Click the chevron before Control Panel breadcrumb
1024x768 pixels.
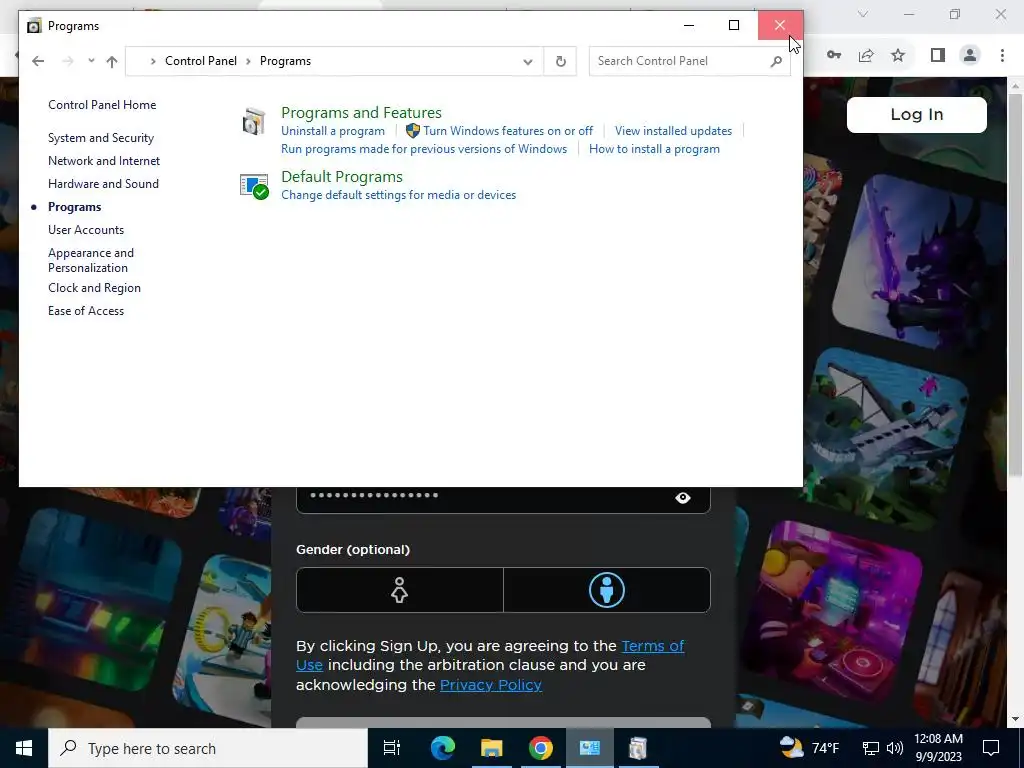153,61
